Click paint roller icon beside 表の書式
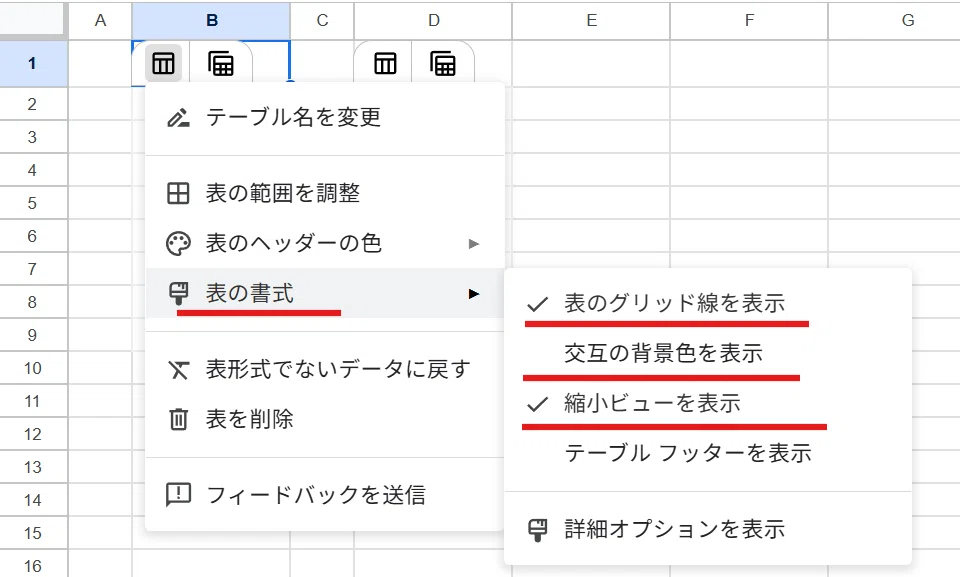The image size is (960, 577). pyautogui.click(x=178, y=293)
